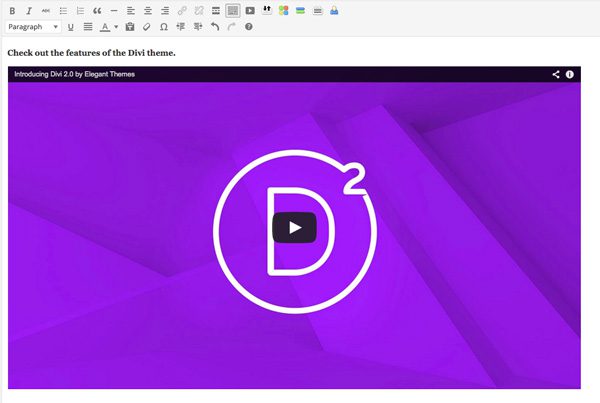Undo the last action

click(215, 27)
